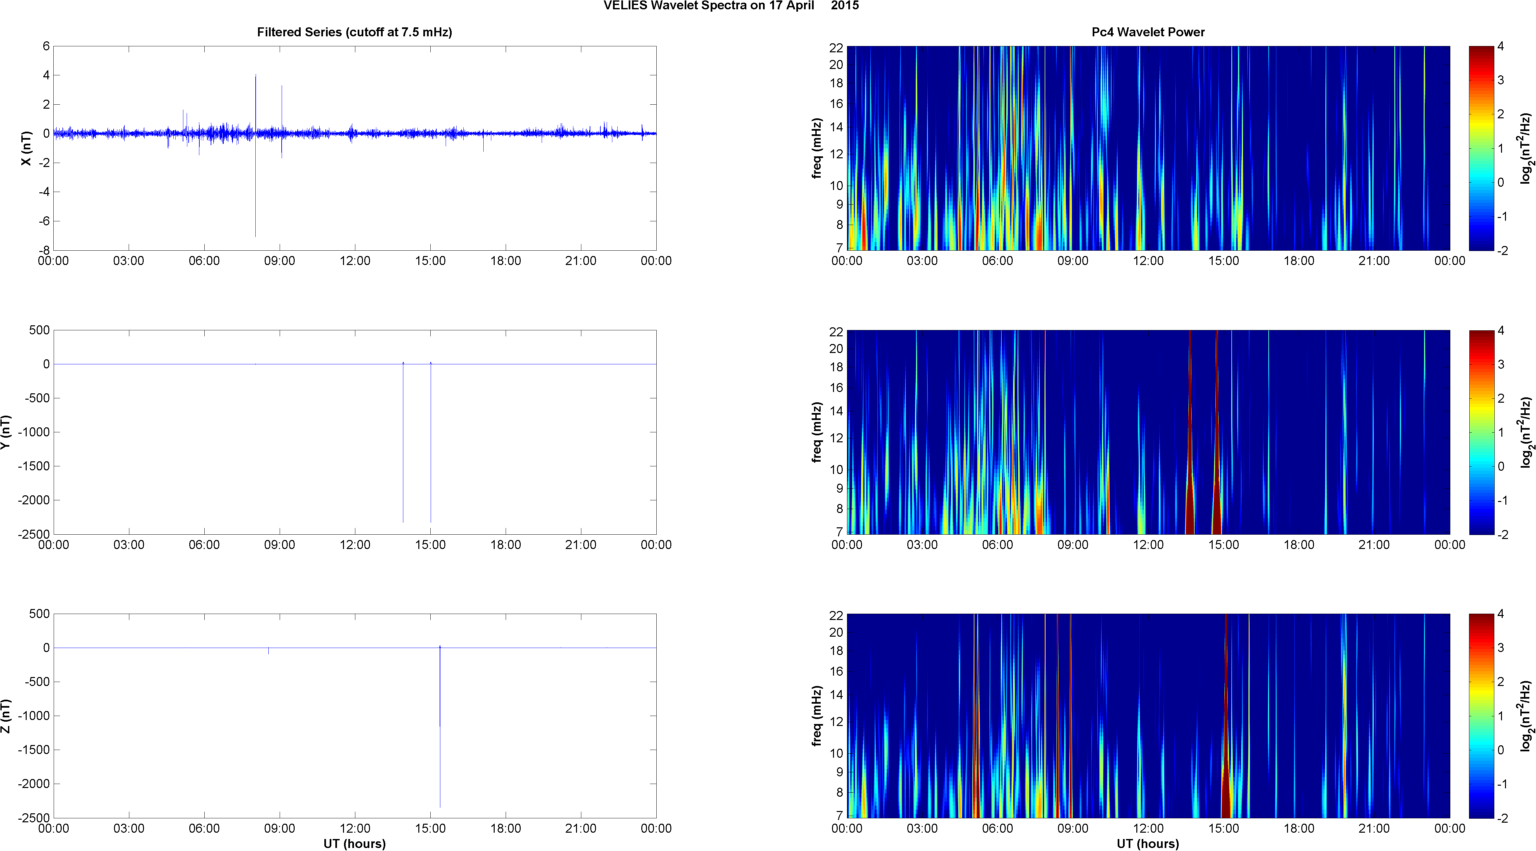Click log2(nT²/Hz) label beside top colorbar

point(1526,148)
